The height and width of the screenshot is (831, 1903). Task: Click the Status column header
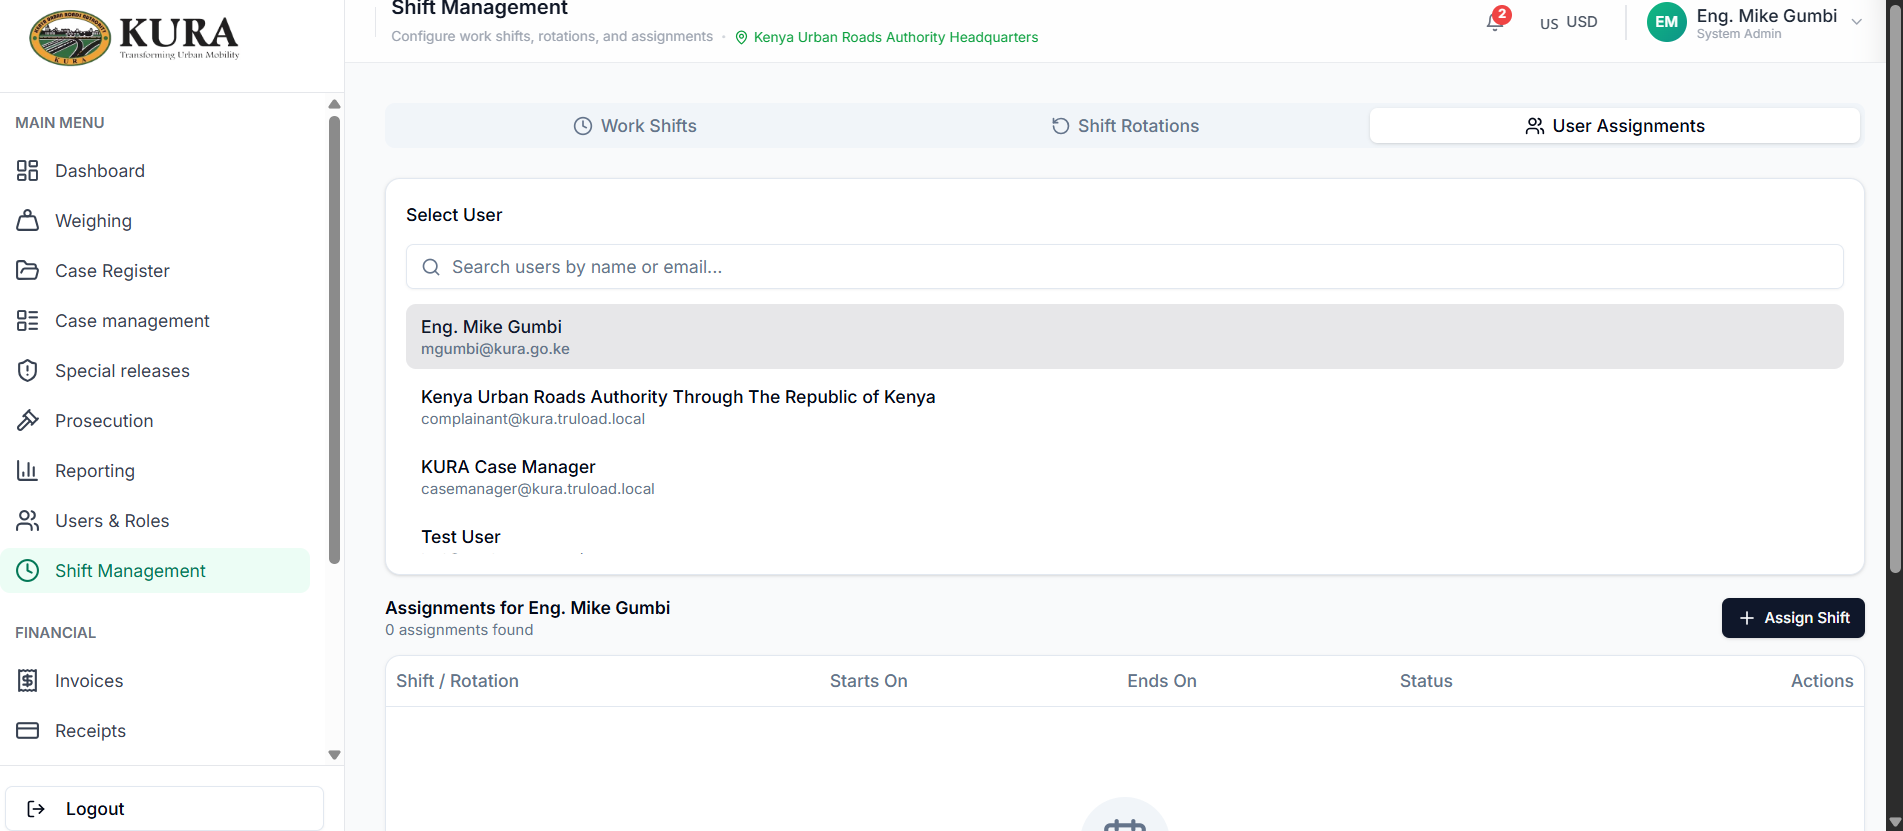point(1426,681)
